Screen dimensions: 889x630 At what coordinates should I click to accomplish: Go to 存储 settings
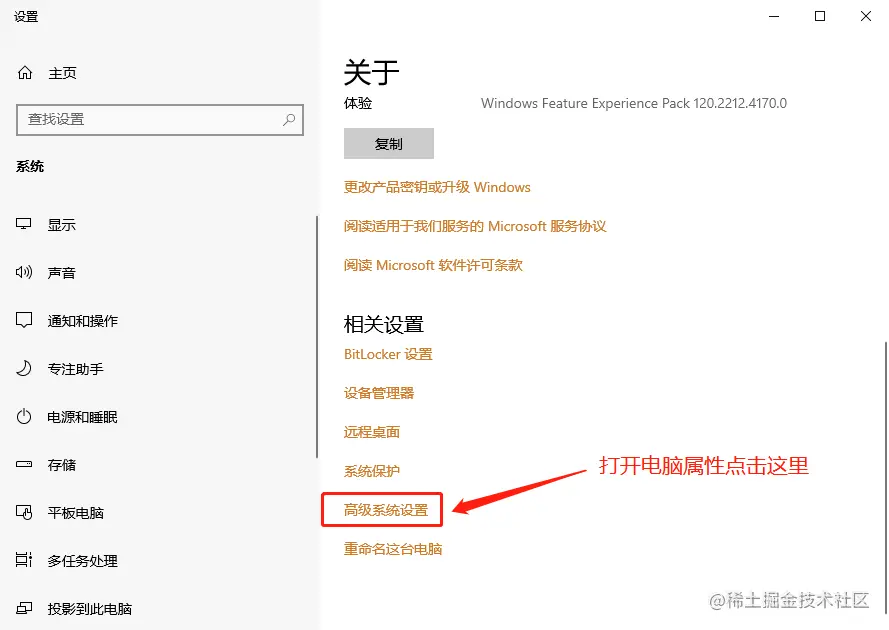(x=62, y=465)
